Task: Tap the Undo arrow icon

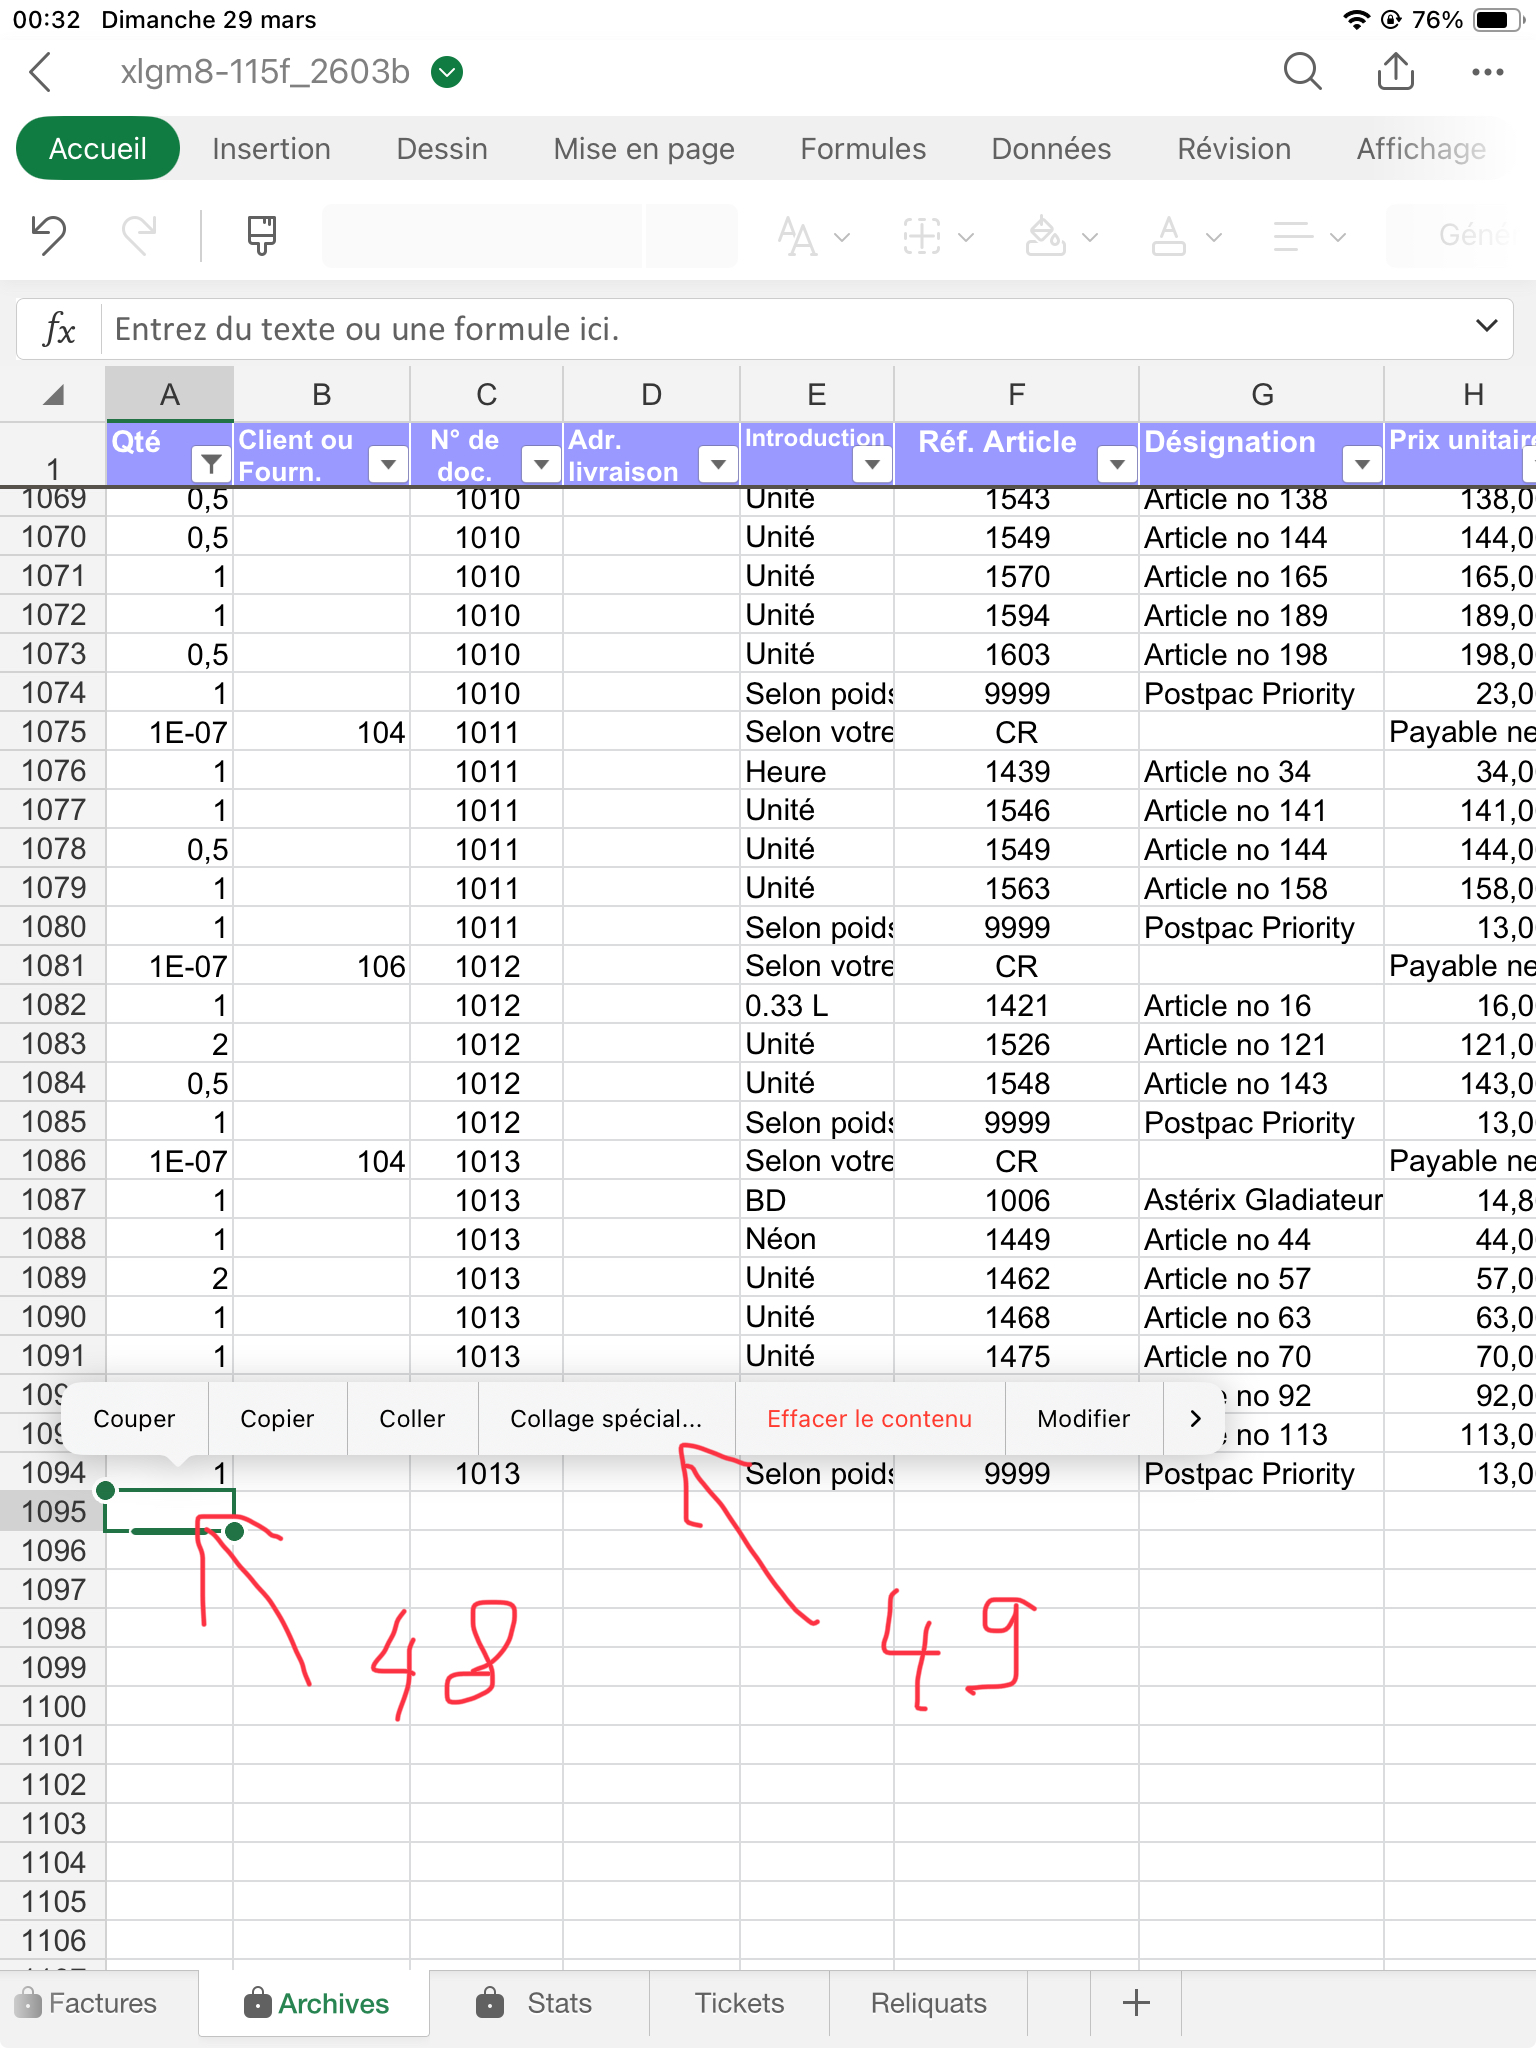Action: pyautogui.click(x=48, y=236)
